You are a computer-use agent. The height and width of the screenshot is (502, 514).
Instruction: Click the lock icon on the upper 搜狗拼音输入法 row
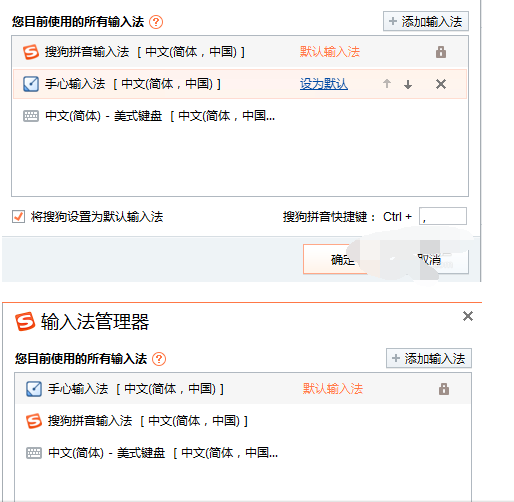[441, 52]
